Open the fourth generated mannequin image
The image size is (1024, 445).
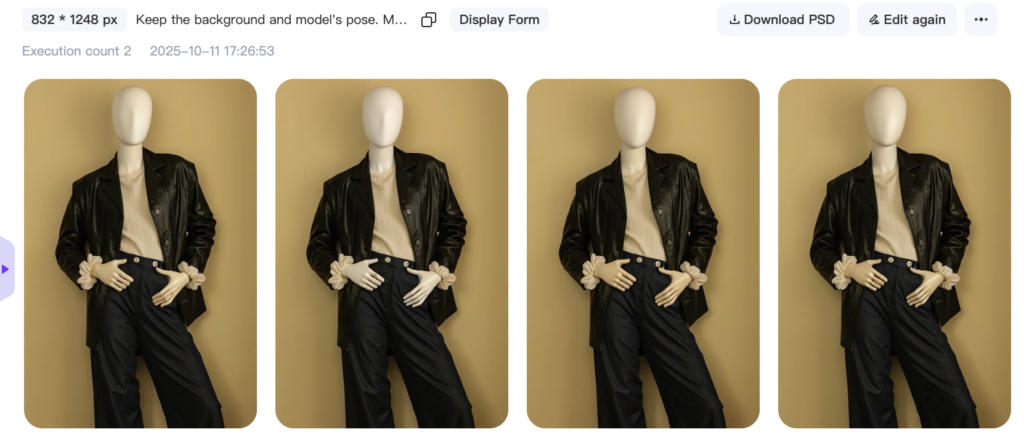click(x=894, y=254)
